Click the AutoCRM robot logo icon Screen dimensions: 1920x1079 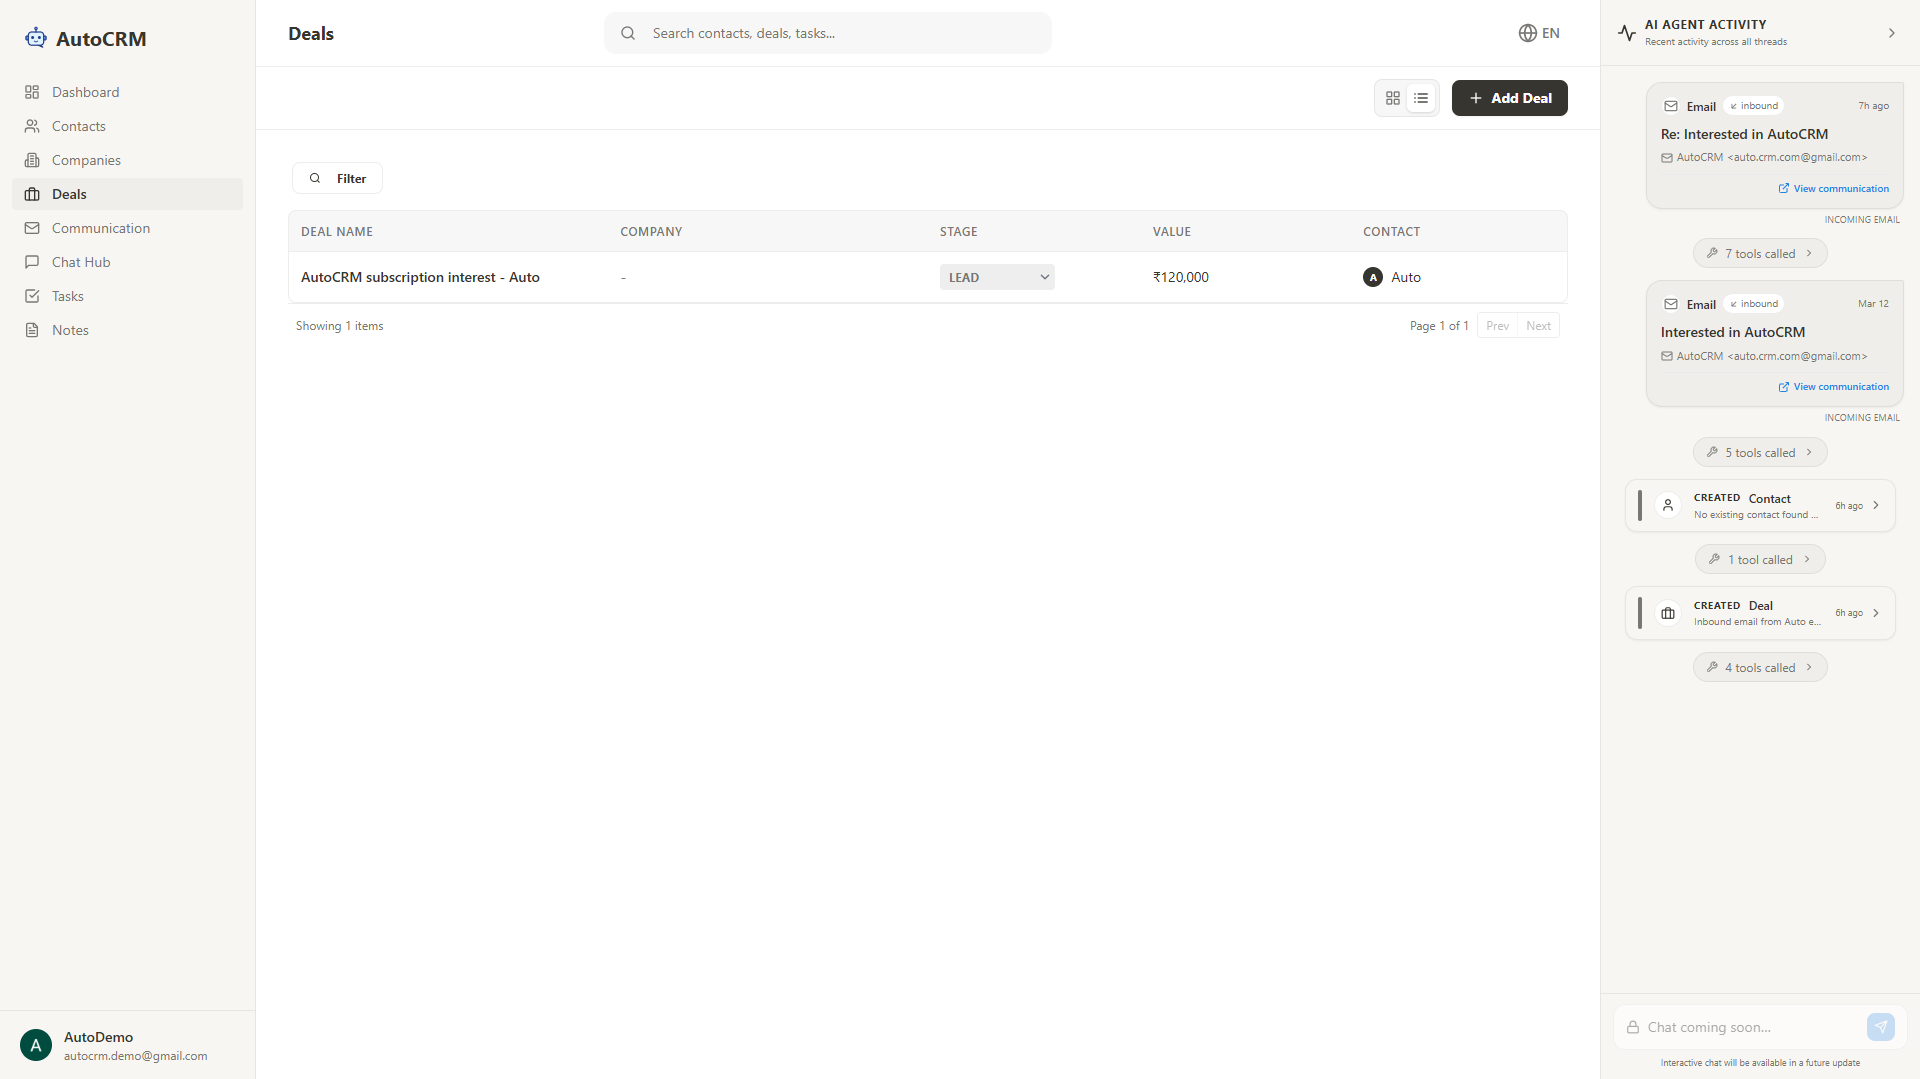[x=36, y=38]
